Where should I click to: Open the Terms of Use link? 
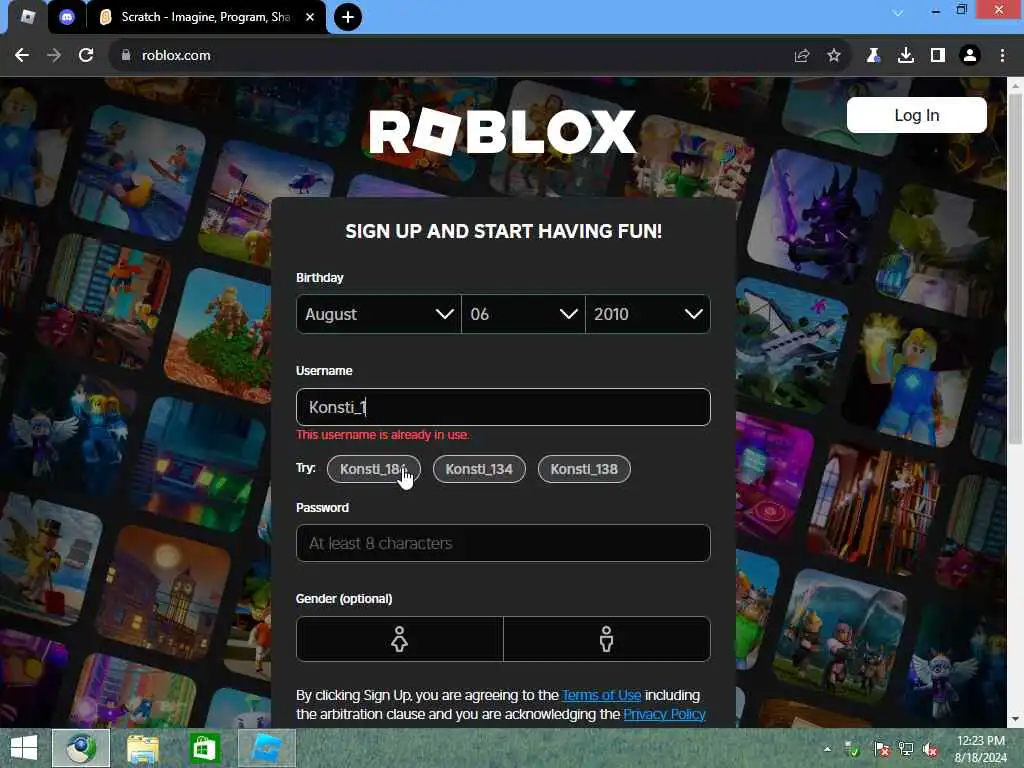601,695
